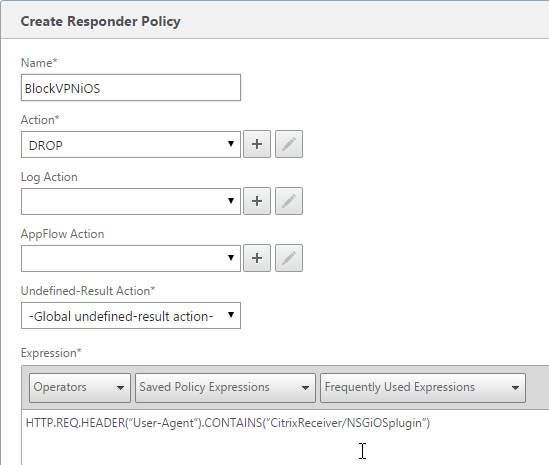Screen dimensions: 549x465
Task: Open the Operators menu
Action: [x=80, y=388]
